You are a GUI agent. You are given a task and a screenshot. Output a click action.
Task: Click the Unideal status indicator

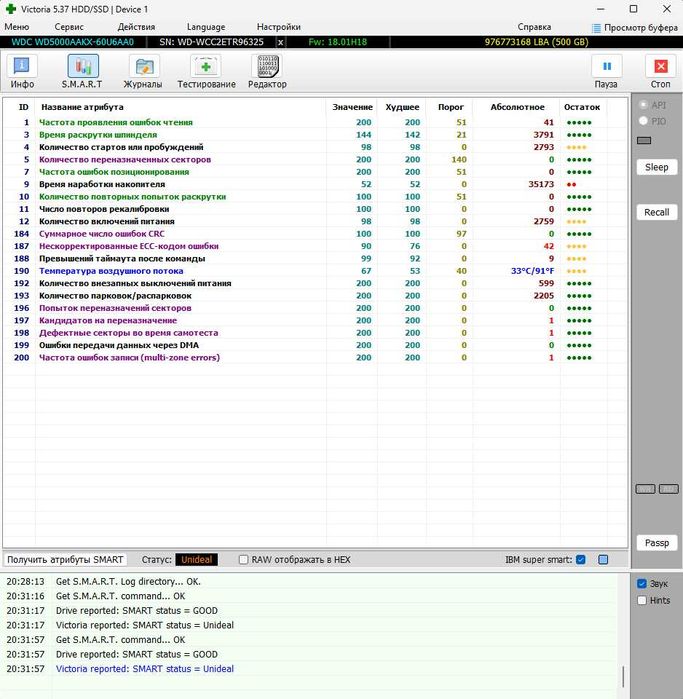pyautogui.click(x=197, y=559)
